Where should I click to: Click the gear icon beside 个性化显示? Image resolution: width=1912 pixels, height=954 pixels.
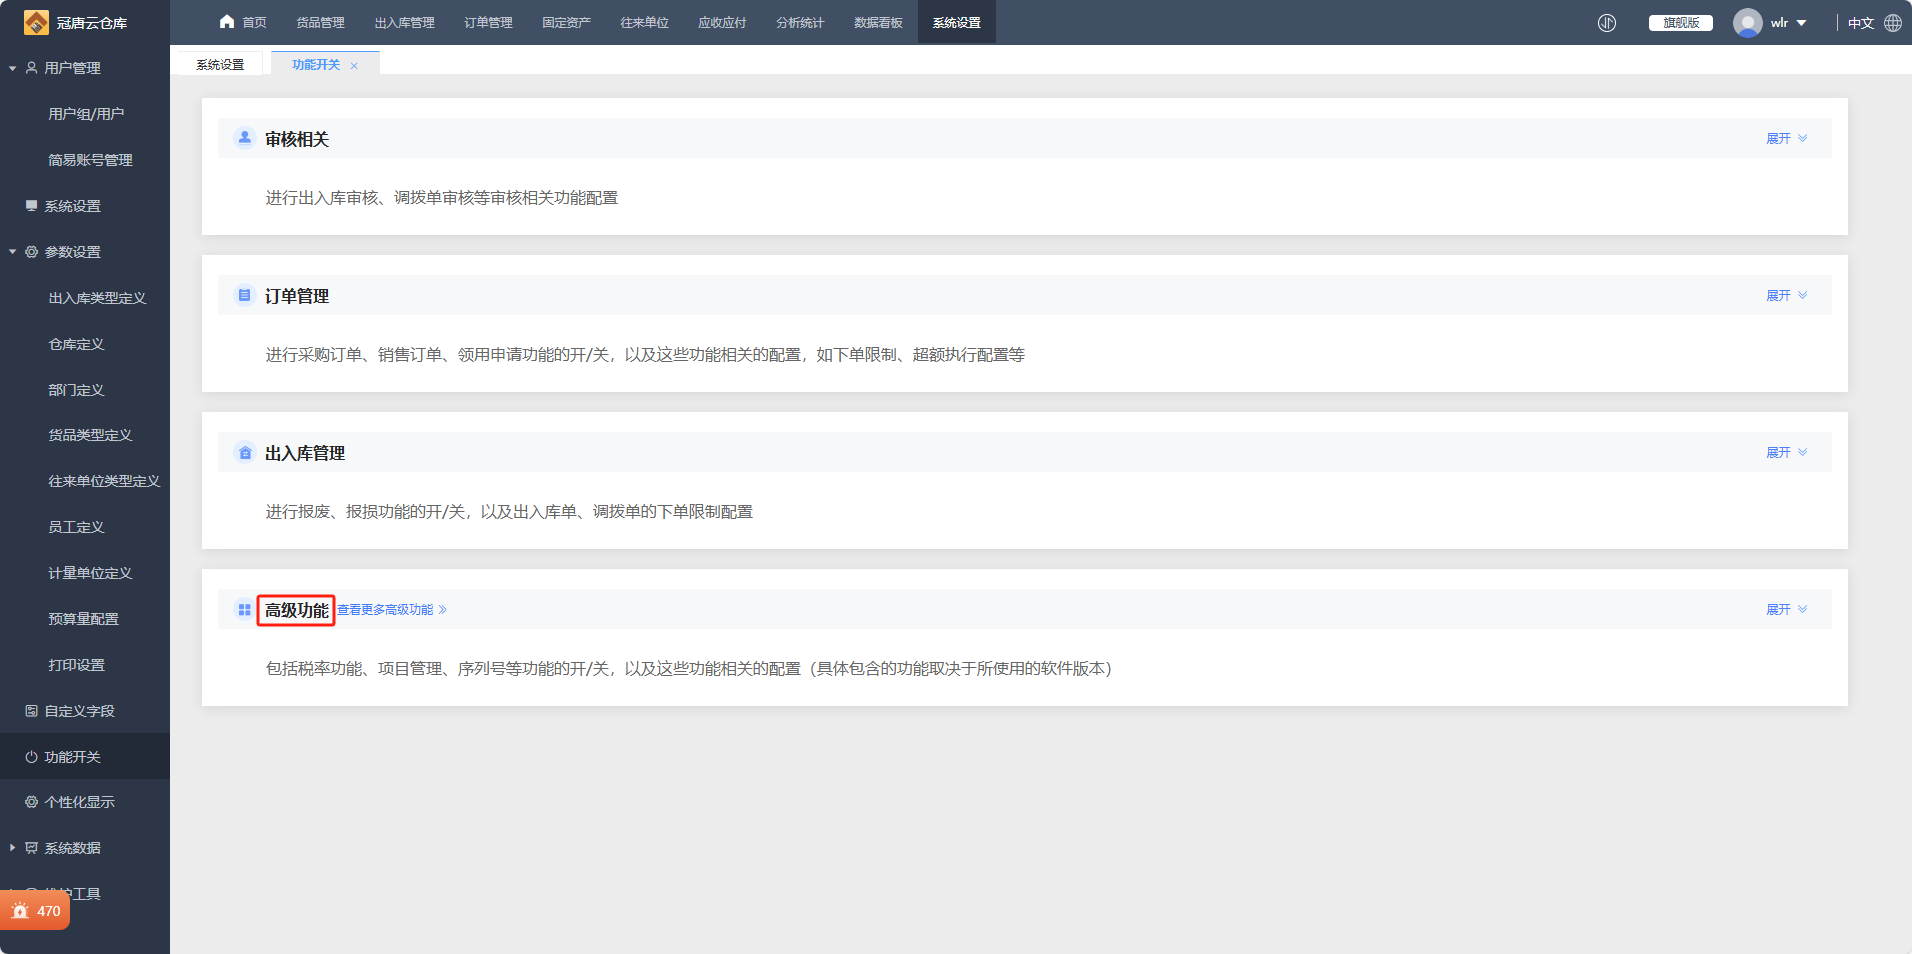(31, 802)
